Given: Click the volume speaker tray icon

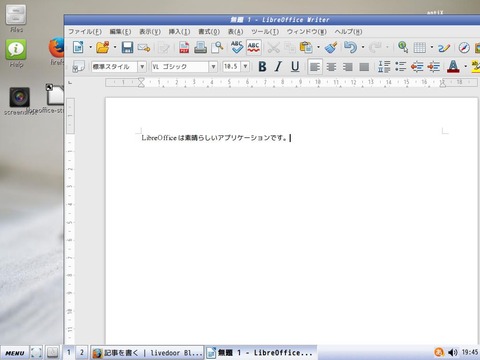Looking at the screenshot, I should click(x=452, y=352).
